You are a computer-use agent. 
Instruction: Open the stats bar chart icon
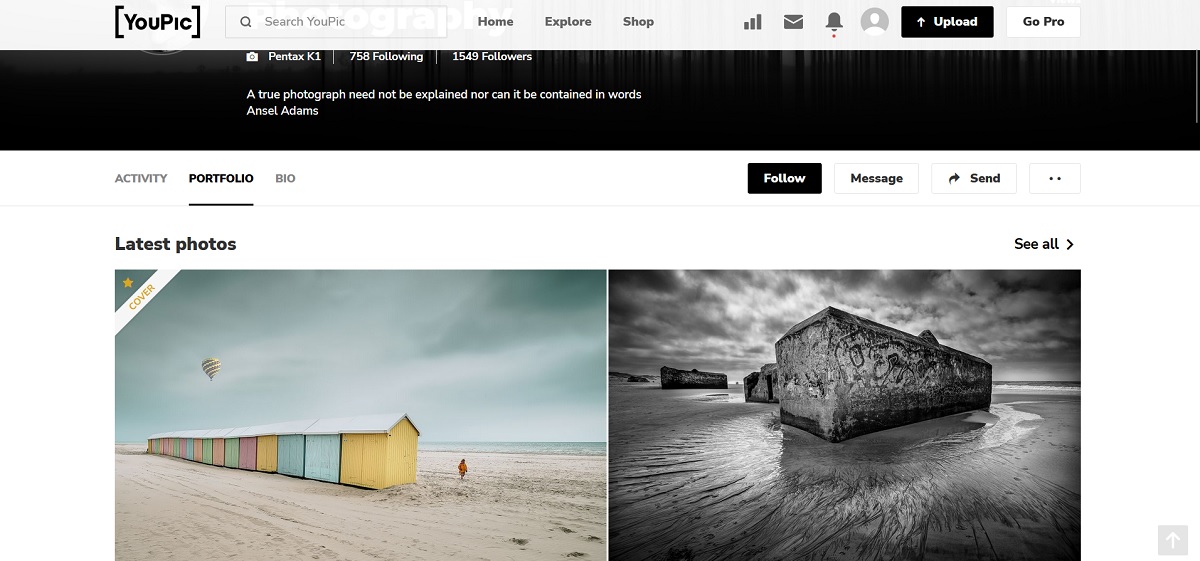753,22
